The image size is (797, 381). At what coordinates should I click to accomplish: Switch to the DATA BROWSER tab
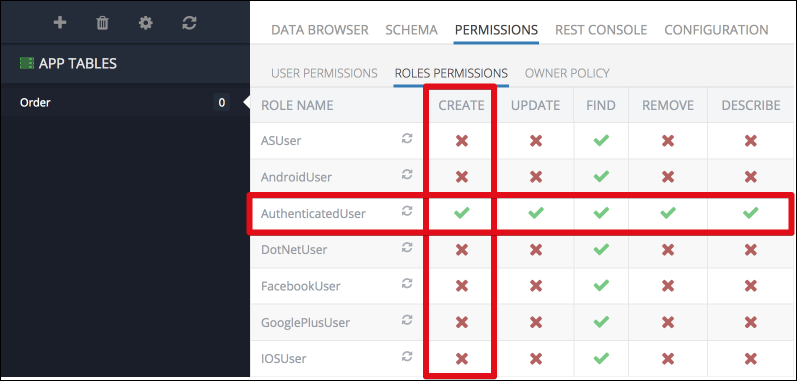tap(320, 30)
